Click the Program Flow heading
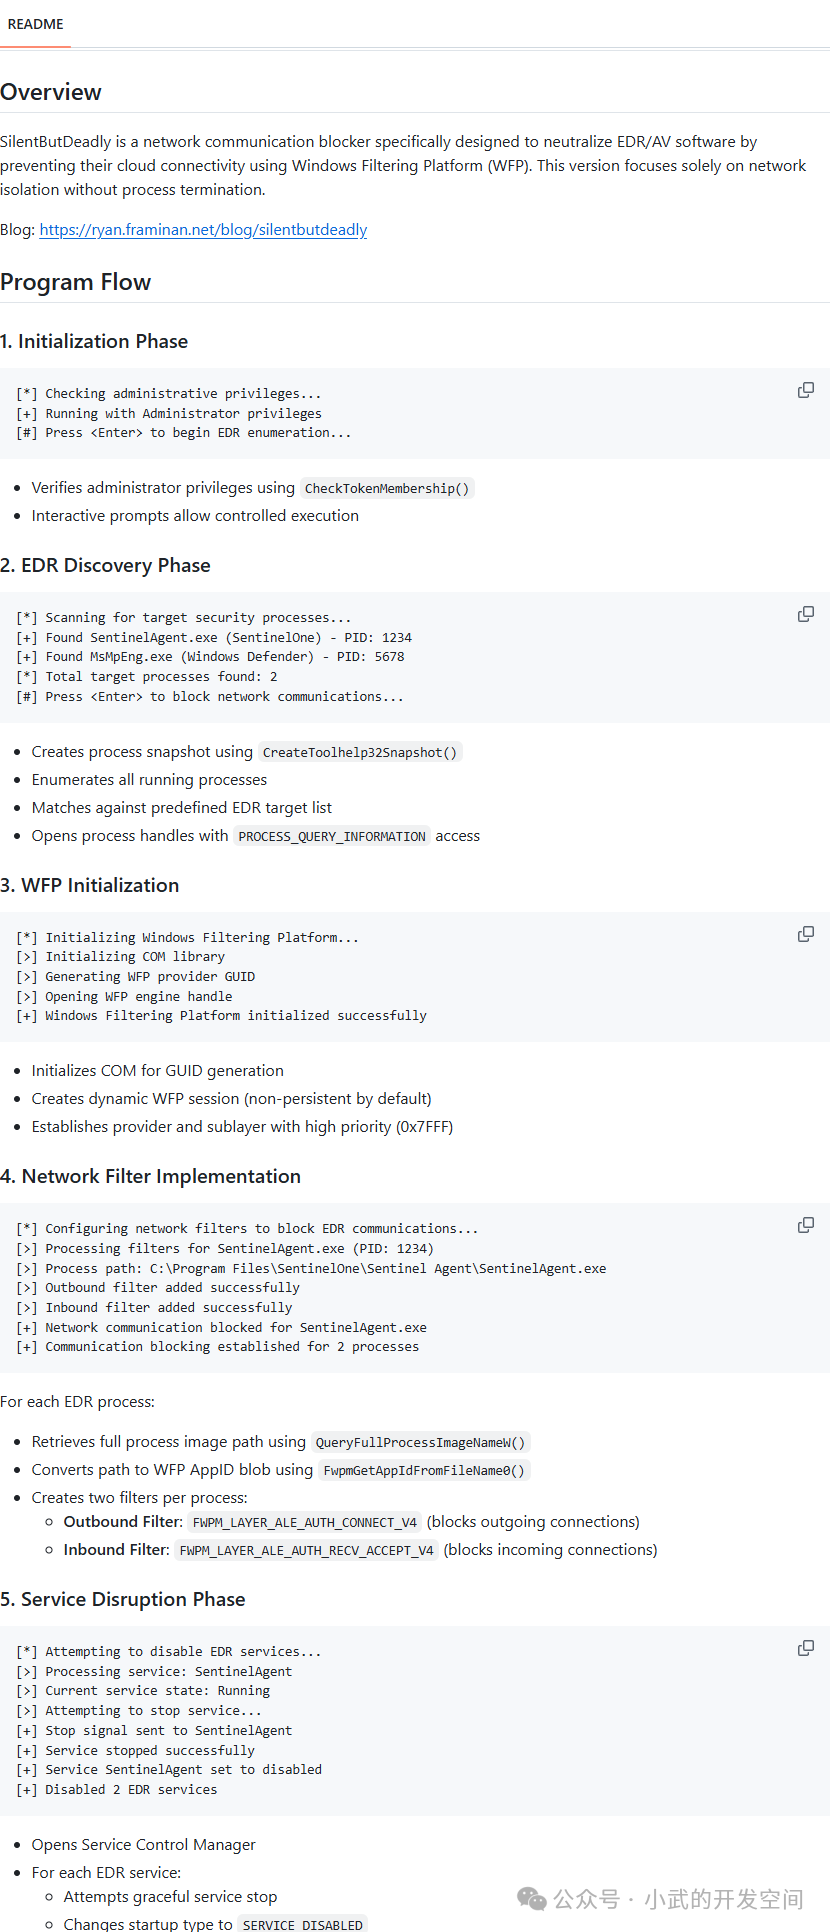The image size is (830, 1932). point(76,282)
